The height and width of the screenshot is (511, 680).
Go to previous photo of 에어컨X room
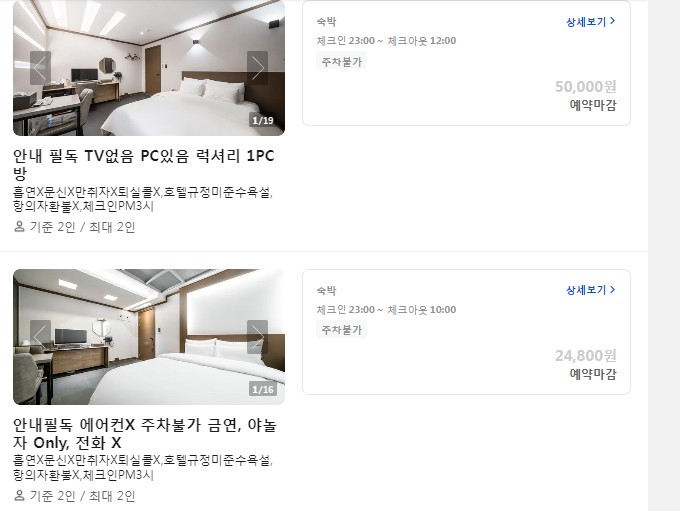[40, 337]
